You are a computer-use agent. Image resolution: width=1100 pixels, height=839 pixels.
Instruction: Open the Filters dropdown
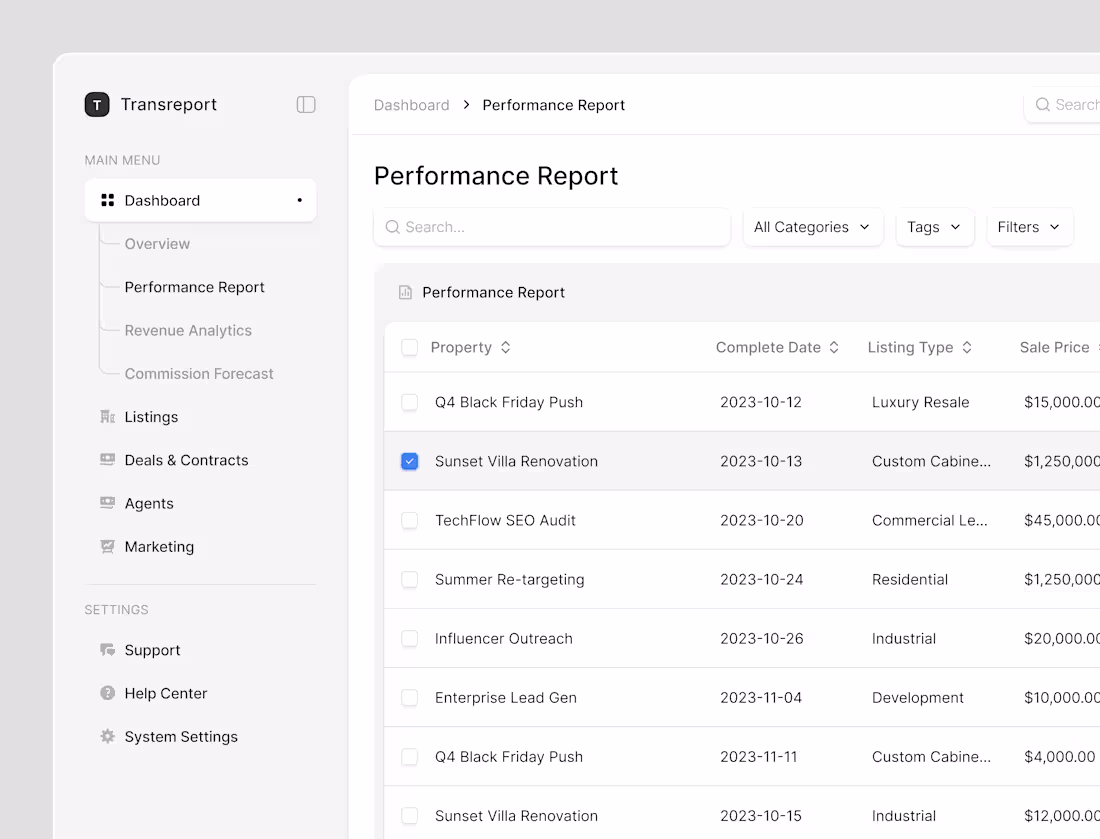click(x=1030, y=227)
